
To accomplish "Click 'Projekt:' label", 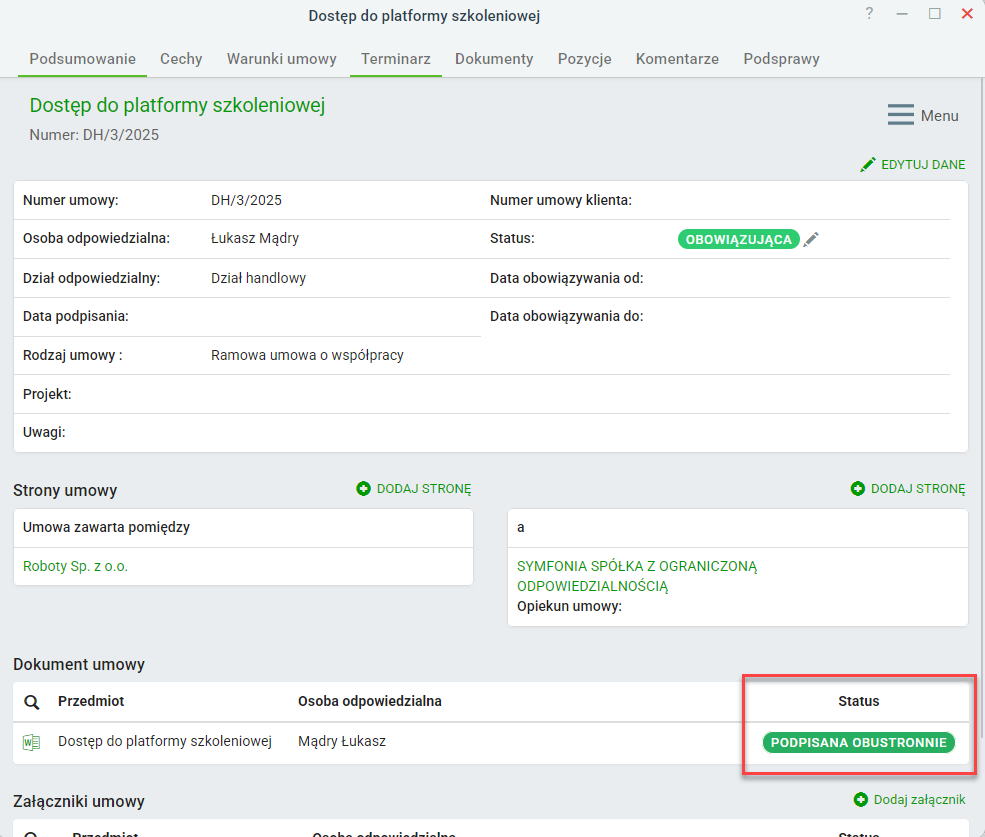I will click(x=47, y=395).
